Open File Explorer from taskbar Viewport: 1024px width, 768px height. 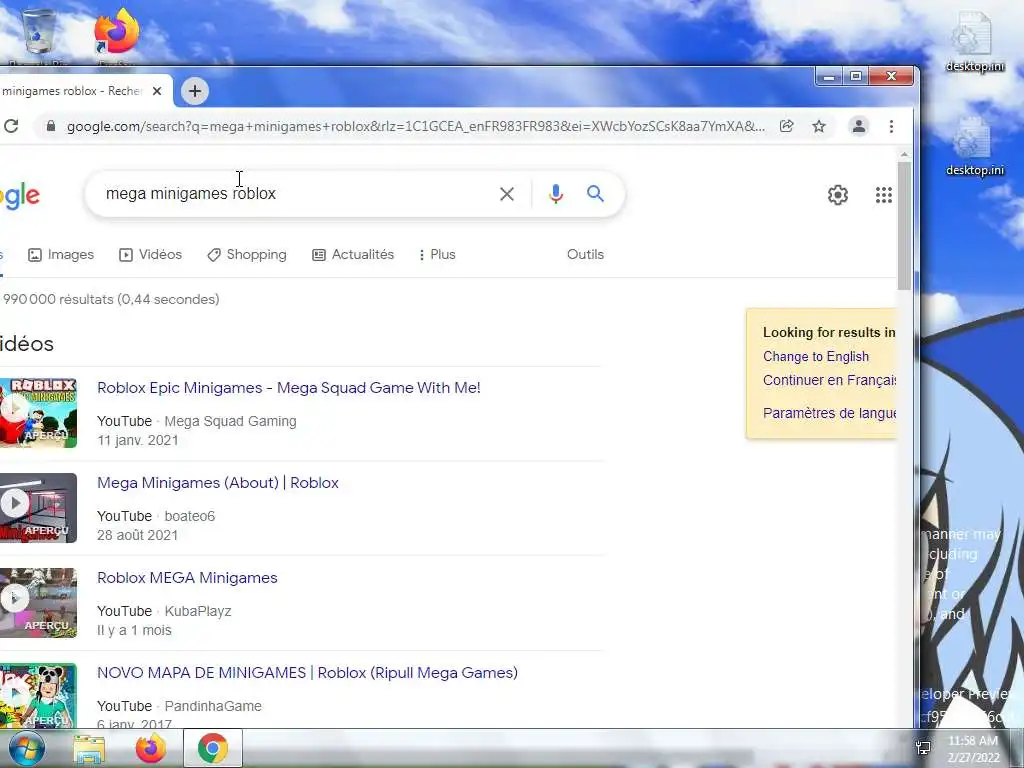(89, 749)
